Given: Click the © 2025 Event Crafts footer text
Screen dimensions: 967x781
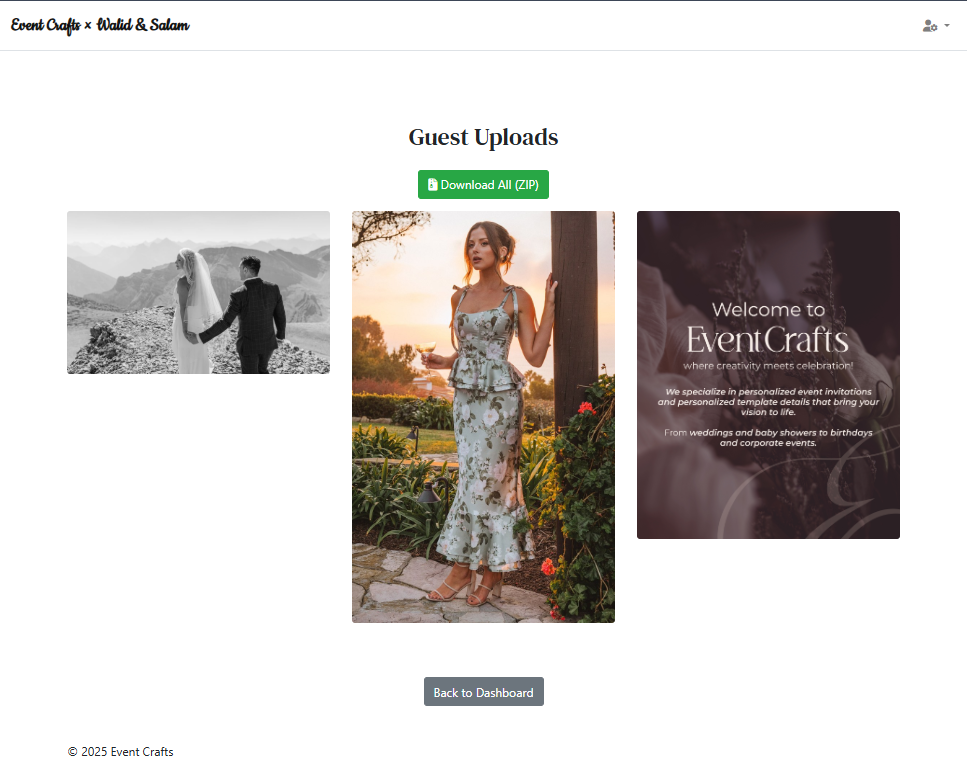Looking at the screenshot, I should (x=120, y=751).
